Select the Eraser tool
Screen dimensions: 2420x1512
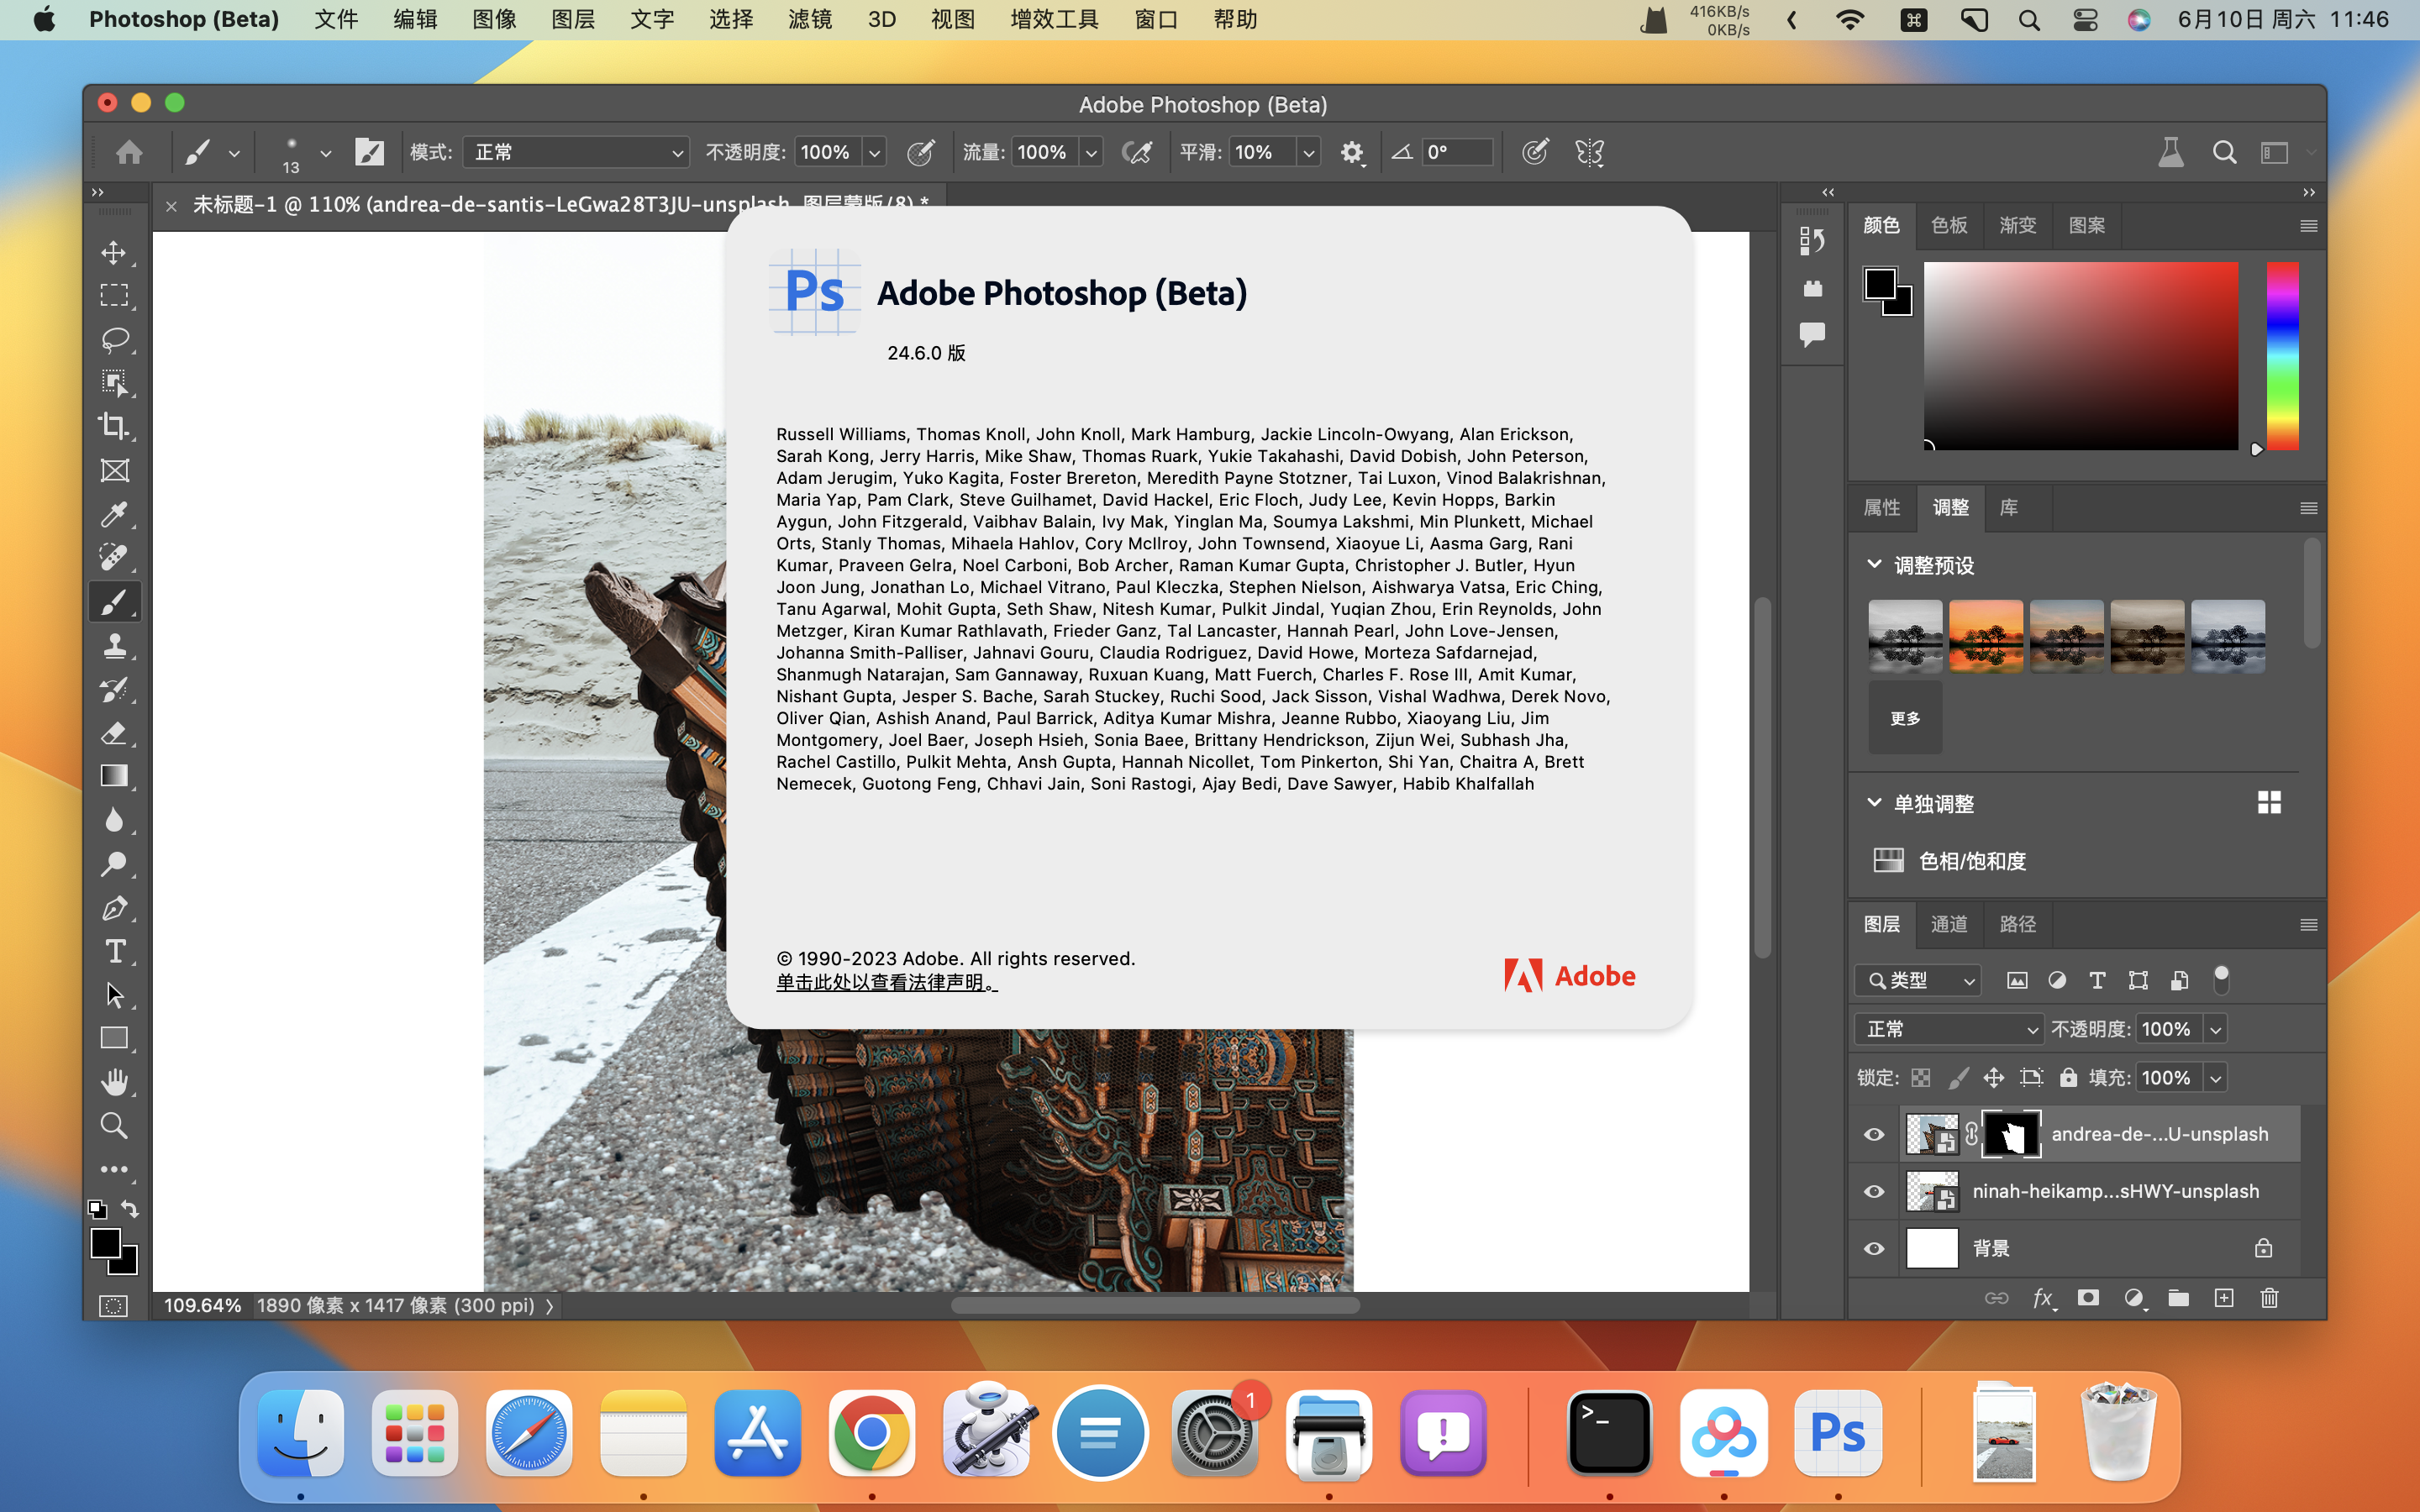pos(114,733)
